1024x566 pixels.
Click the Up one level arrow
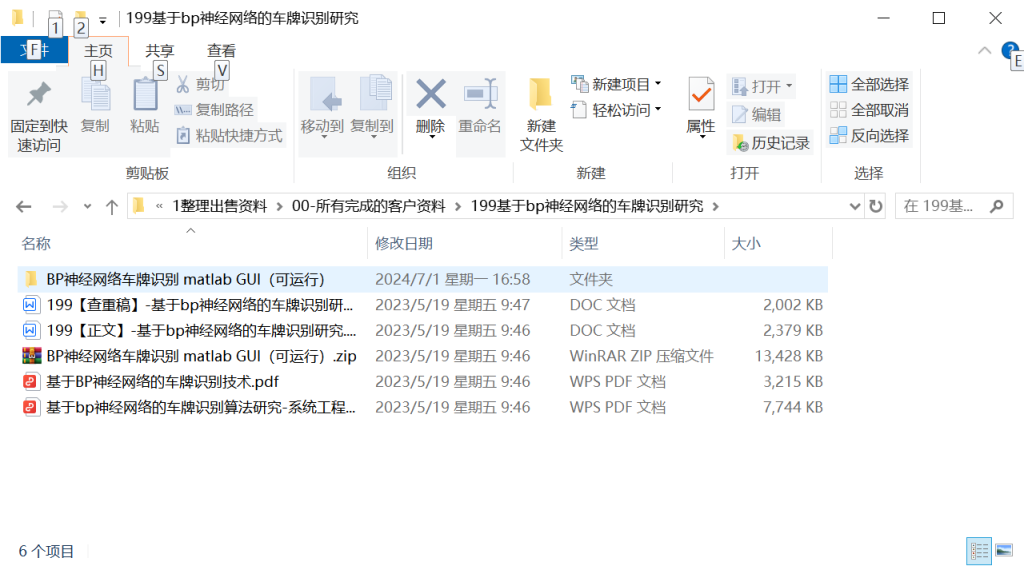click(x=112, y=207)
